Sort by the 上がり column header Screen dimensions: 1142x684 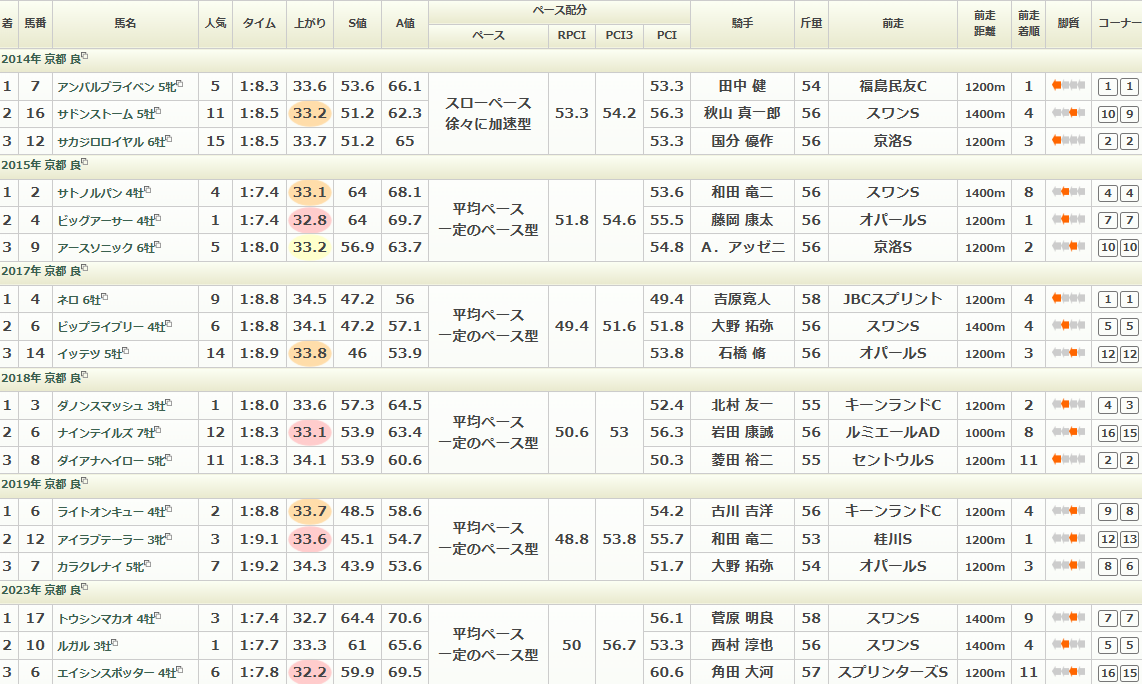(x=310, y=24)
